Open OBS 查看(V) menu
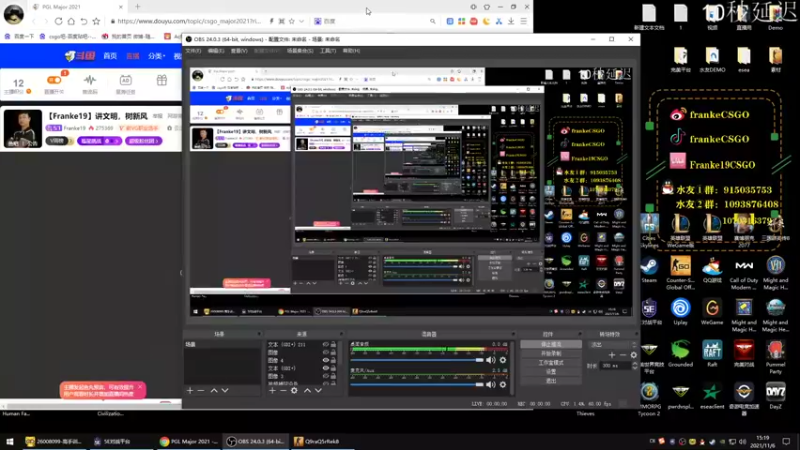The width and height of the screenshot is (800, 450). pos(239,51)
